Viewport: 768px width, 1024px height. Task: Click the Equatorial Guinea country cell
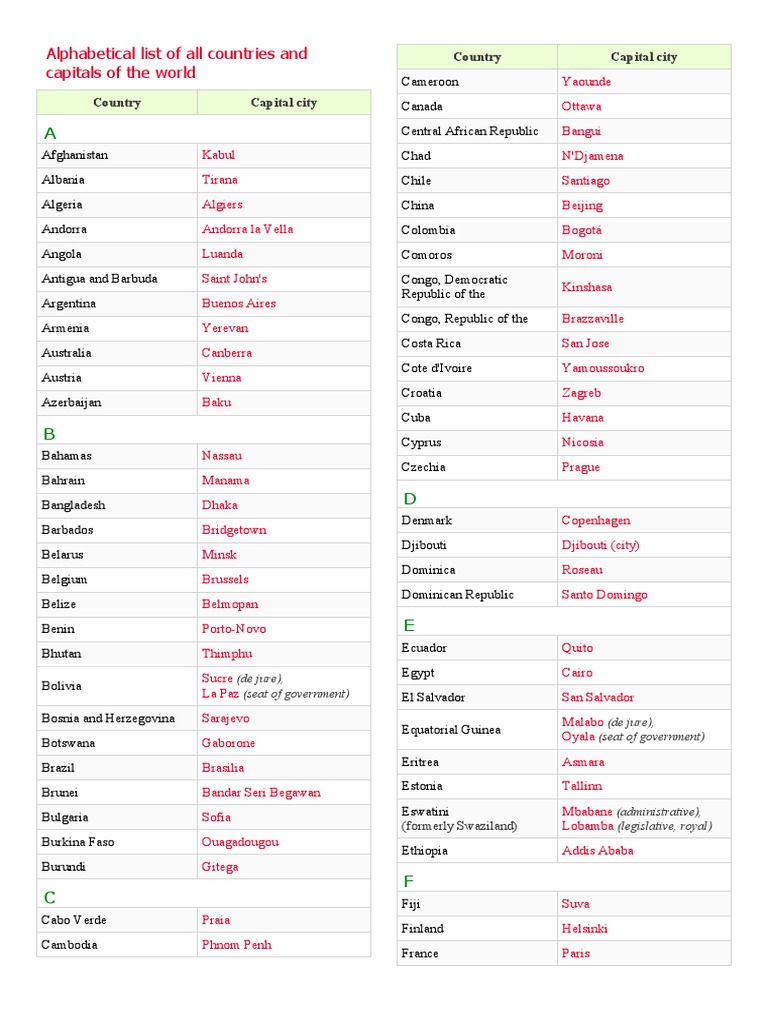[451, 730]
